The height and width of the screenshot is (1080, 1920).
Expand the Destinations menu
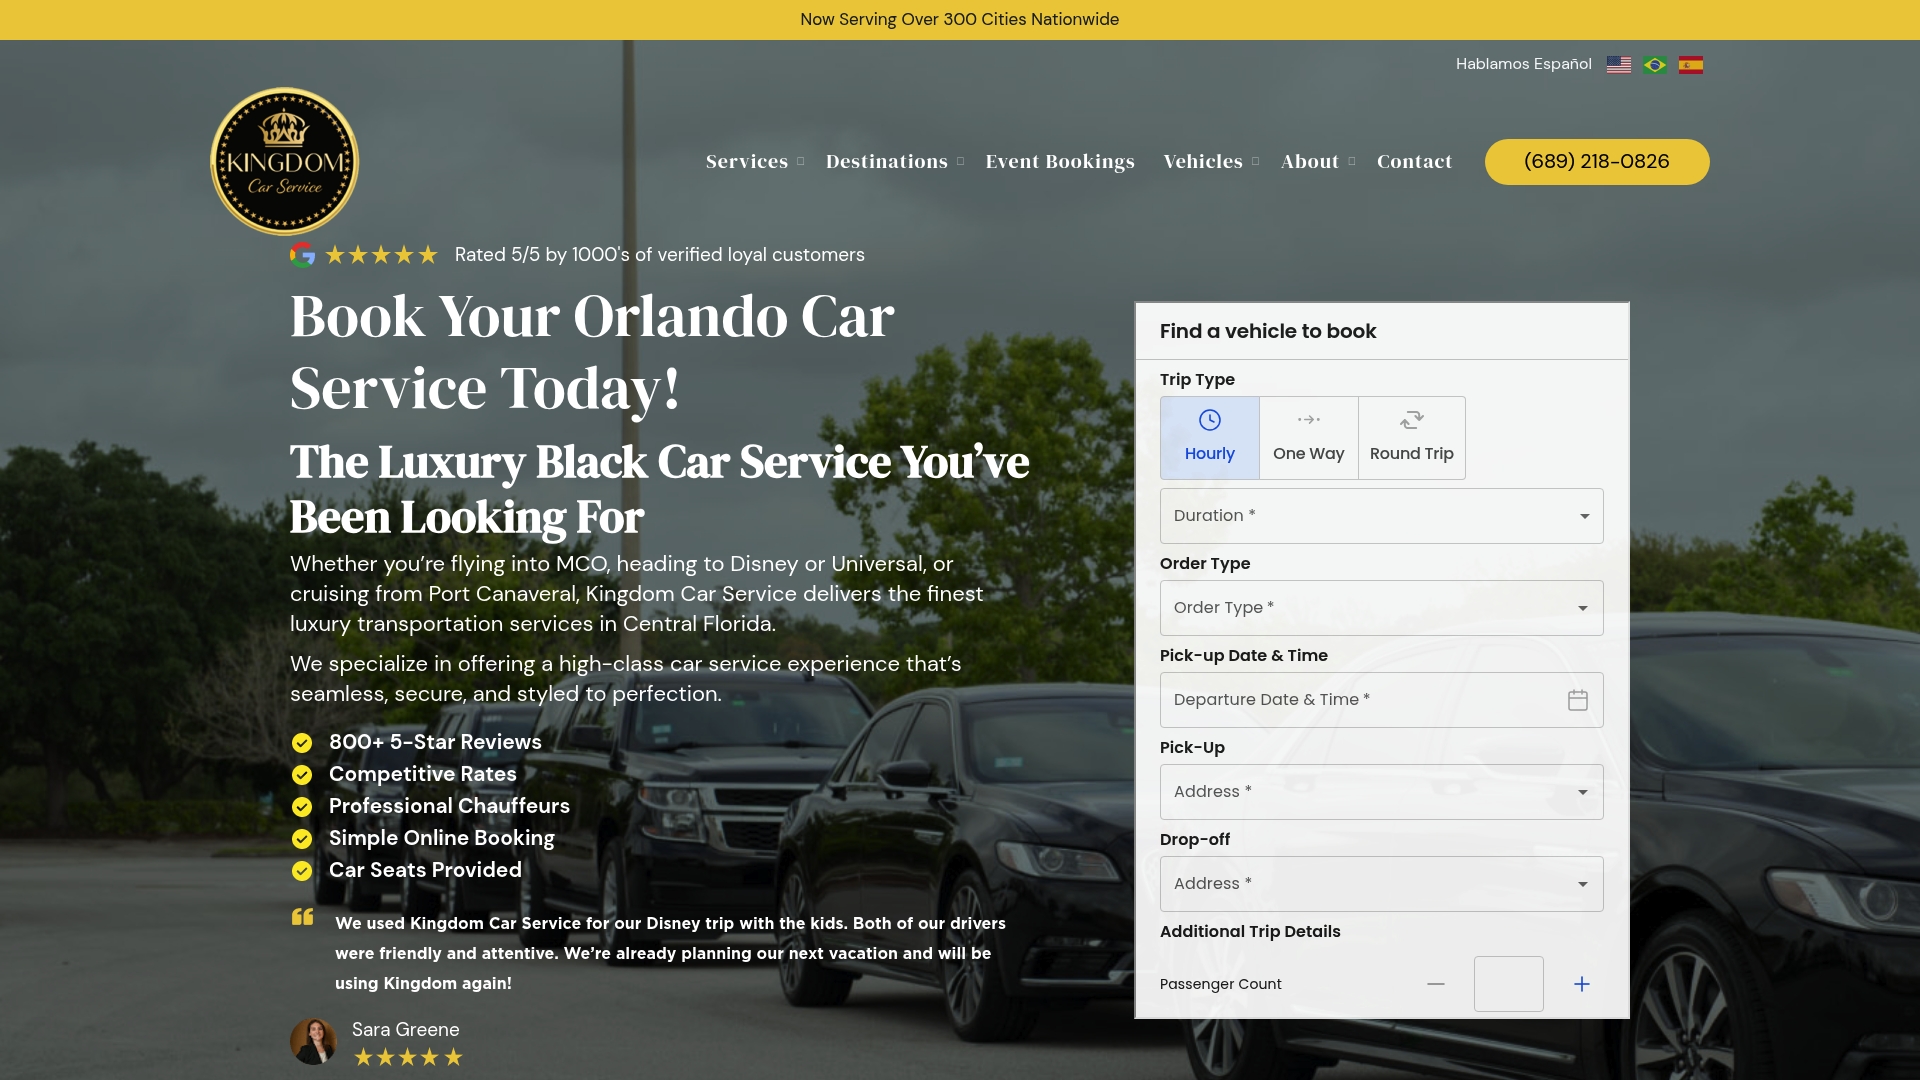pyautogui.click(x=895, y=161)
